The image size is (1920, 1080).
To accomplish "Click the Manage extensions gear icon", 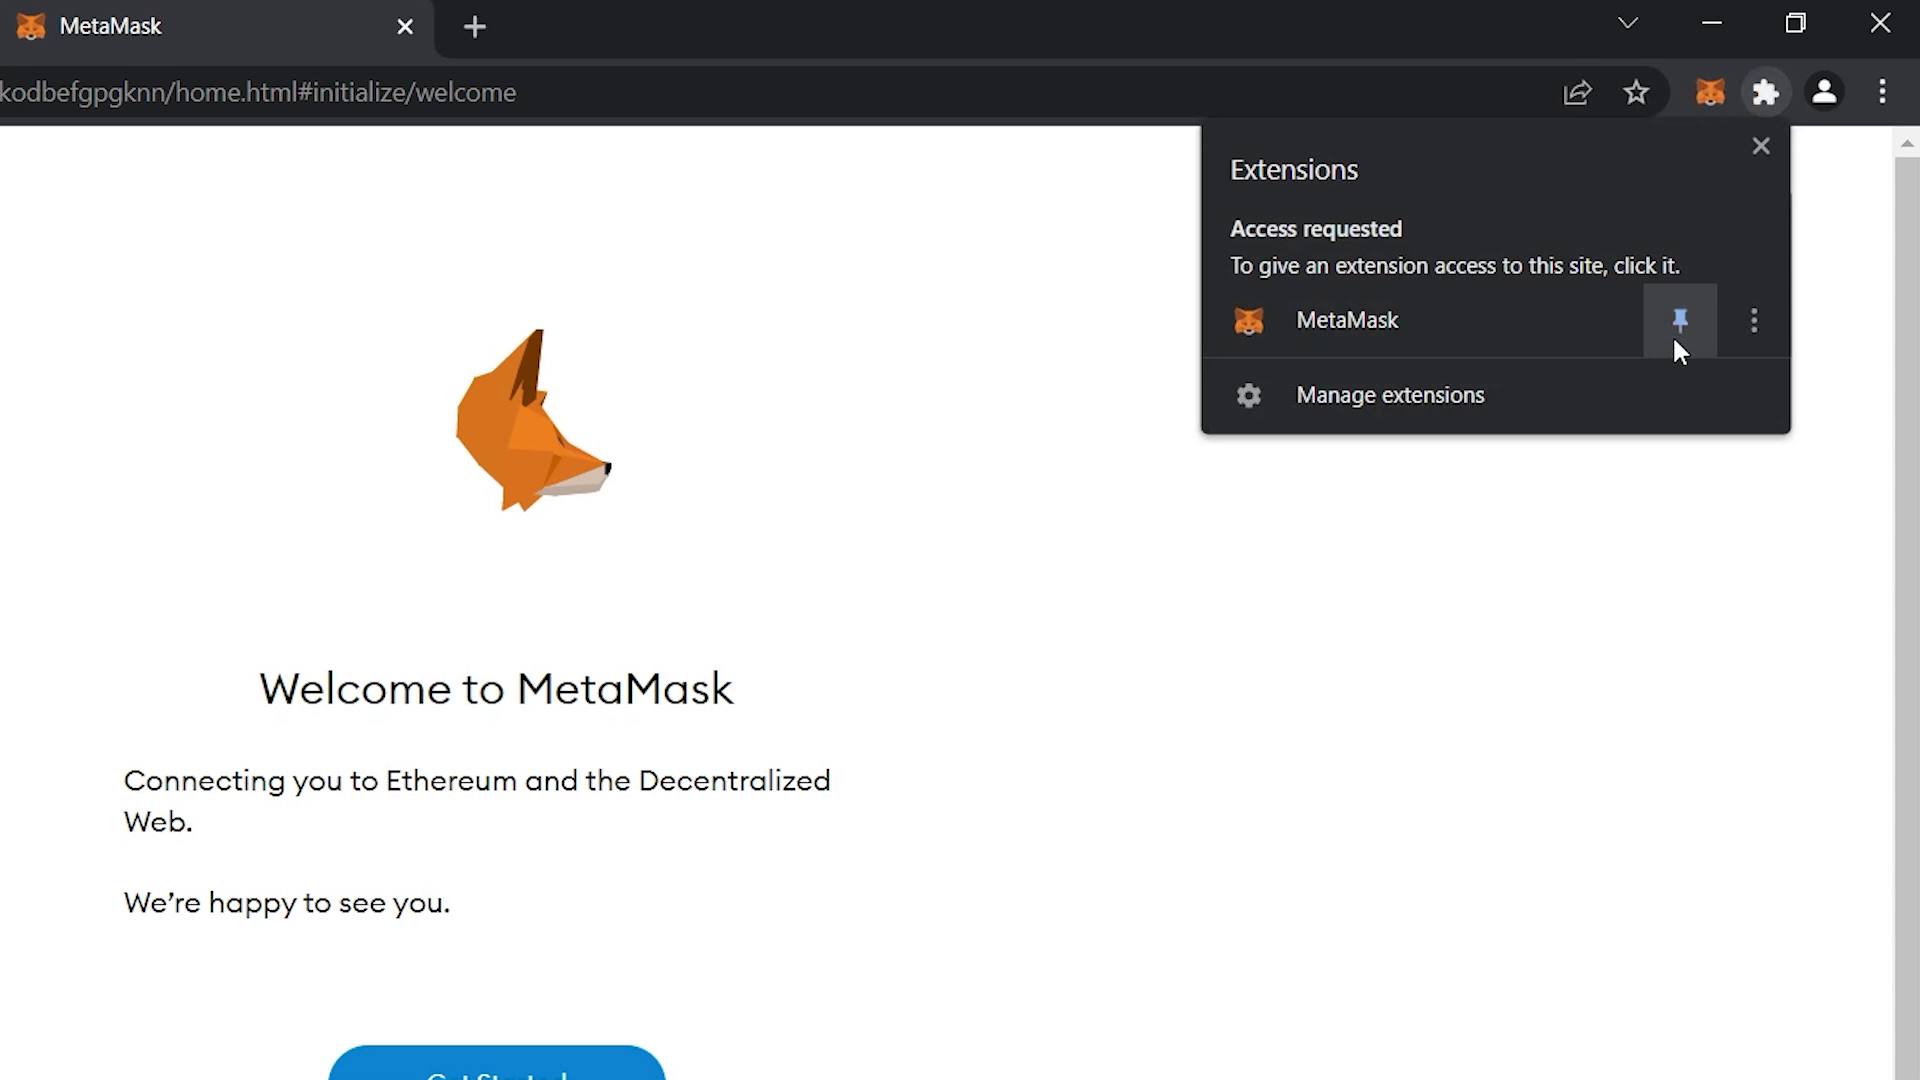I will coord(1248,395).
